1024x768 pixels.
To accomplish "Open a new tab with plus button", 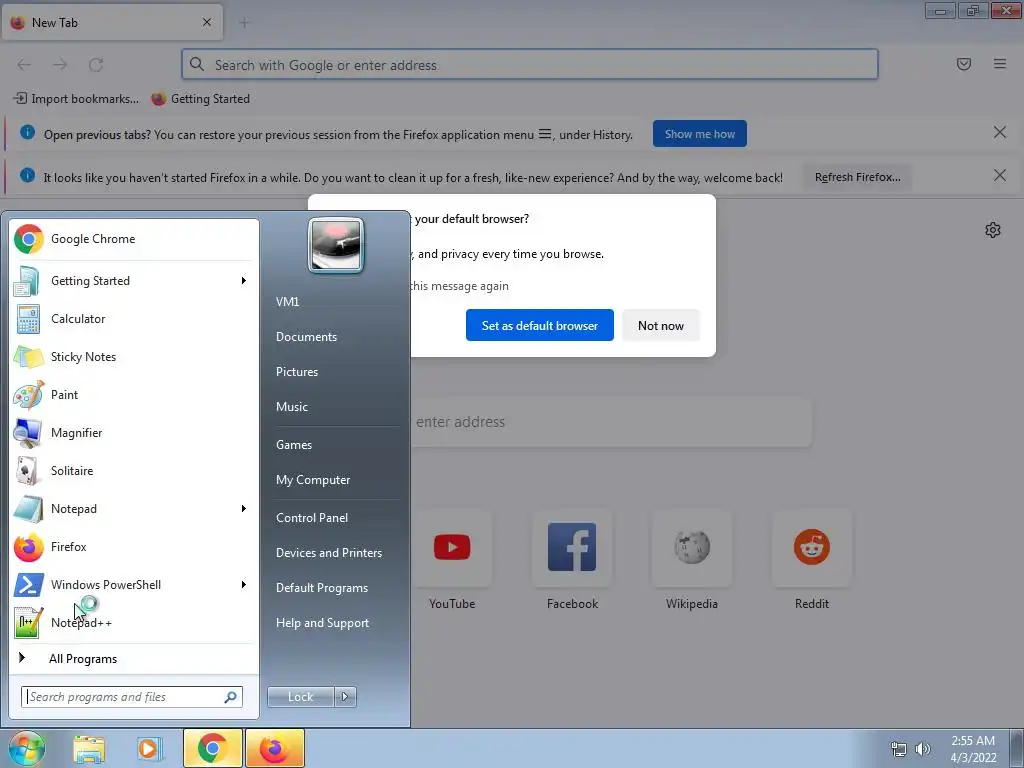I will pos(244,23).
